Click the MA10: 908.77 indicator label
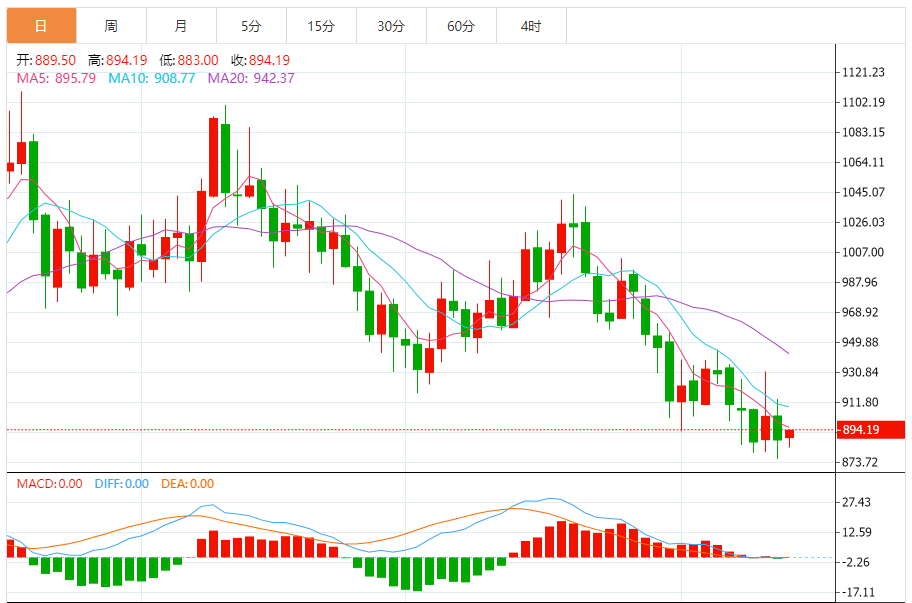The image size is (912, 603). pos(152,79)
